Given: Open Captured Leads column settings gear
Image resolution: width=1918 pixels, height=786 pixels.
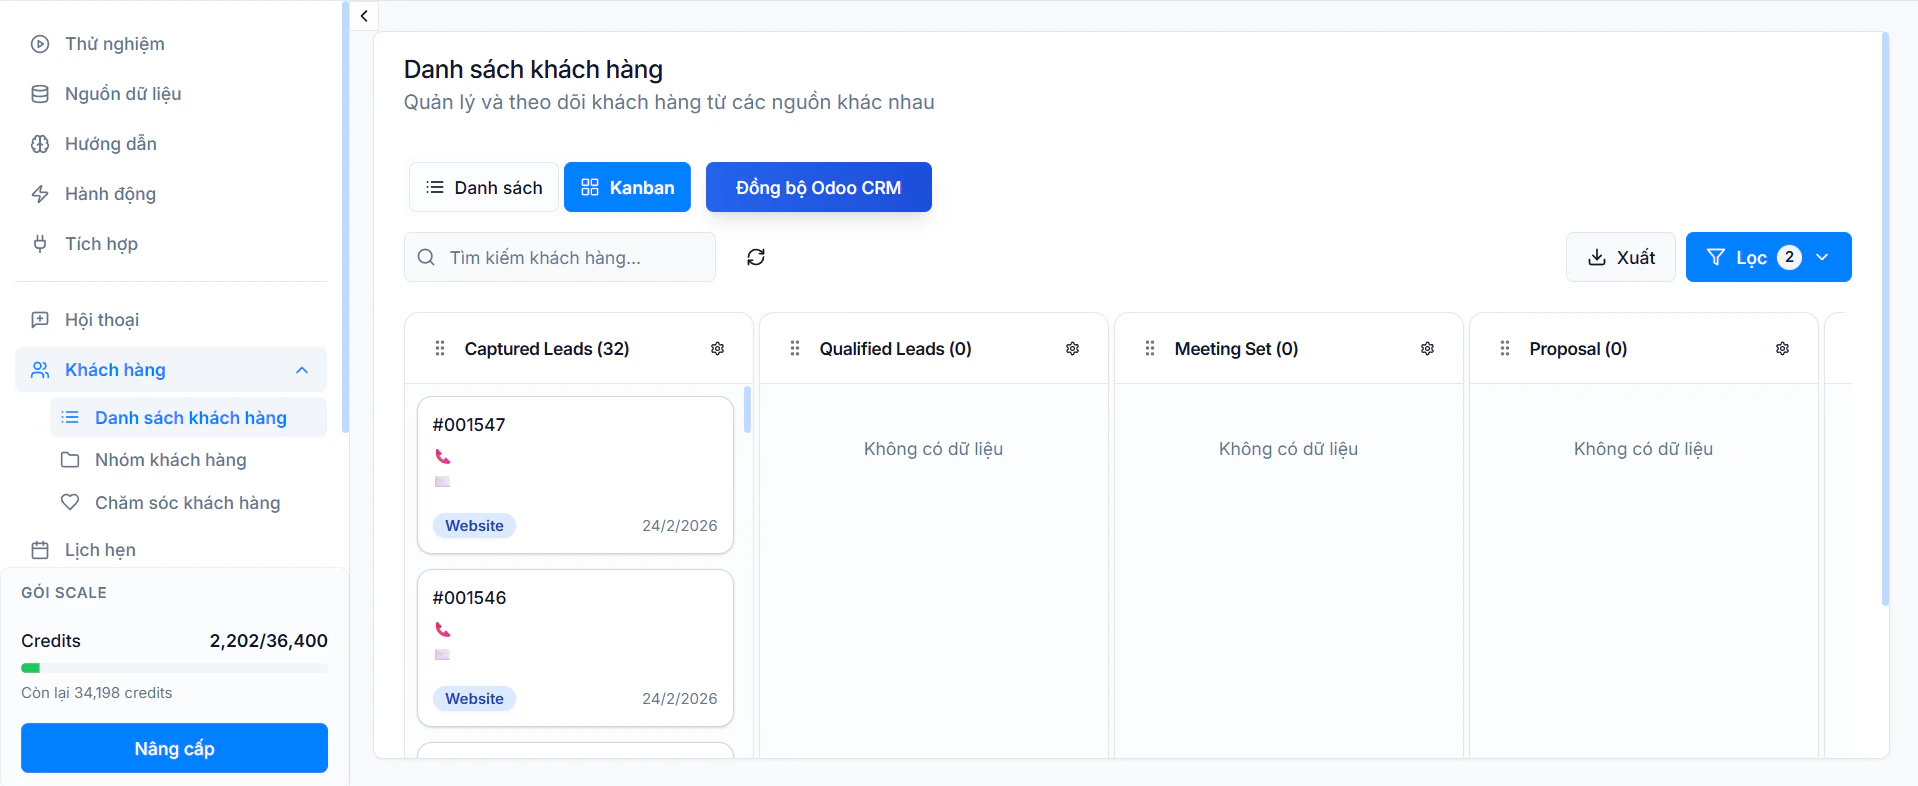Looking at the screenshot, I should [717, 348].
